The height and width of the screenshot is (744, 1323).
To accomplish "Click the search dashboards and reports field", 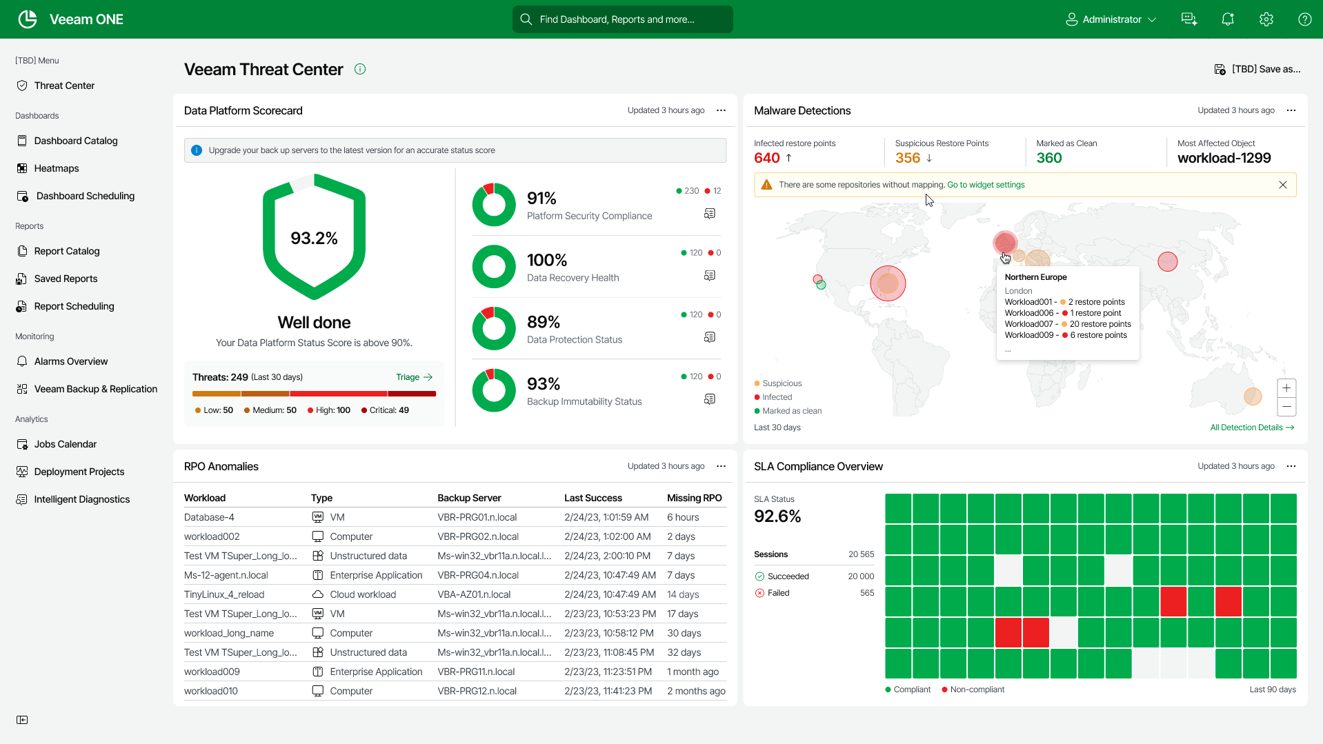I will [x=622, y=19].
